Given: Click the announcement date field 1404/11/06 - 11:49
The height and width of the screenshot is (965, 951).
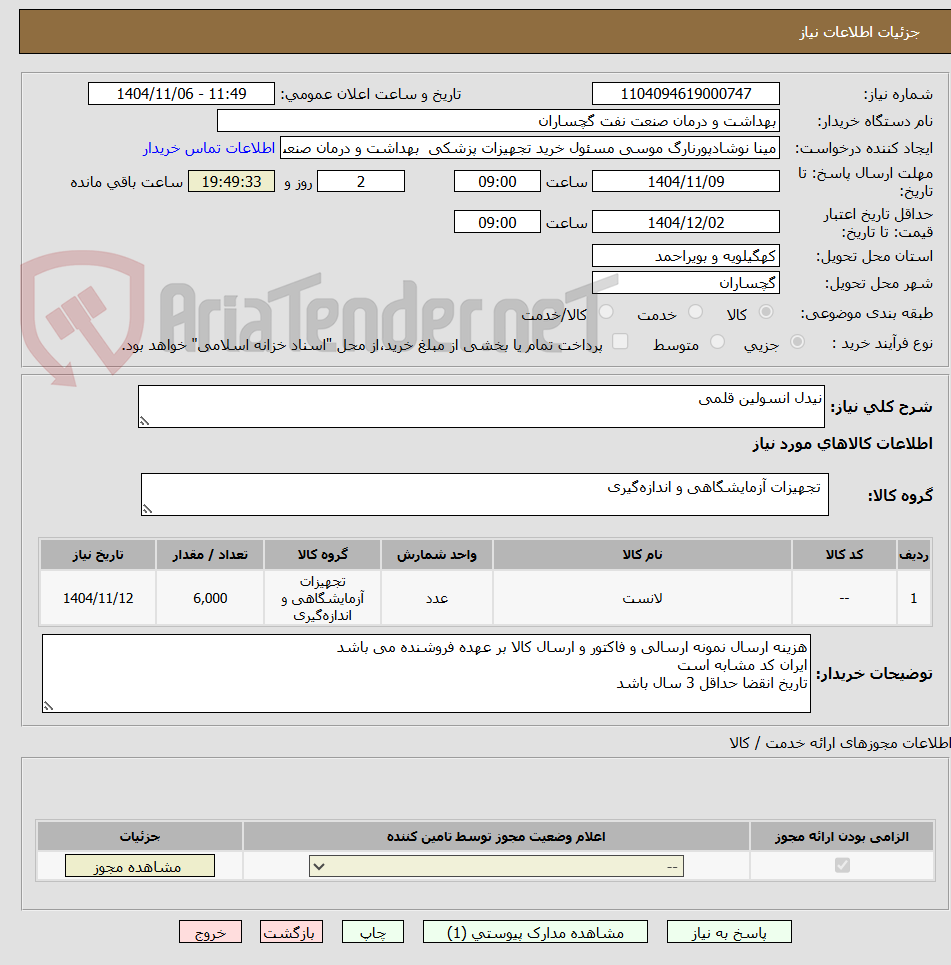Looking at the screenshot, I should coord(182,94).
